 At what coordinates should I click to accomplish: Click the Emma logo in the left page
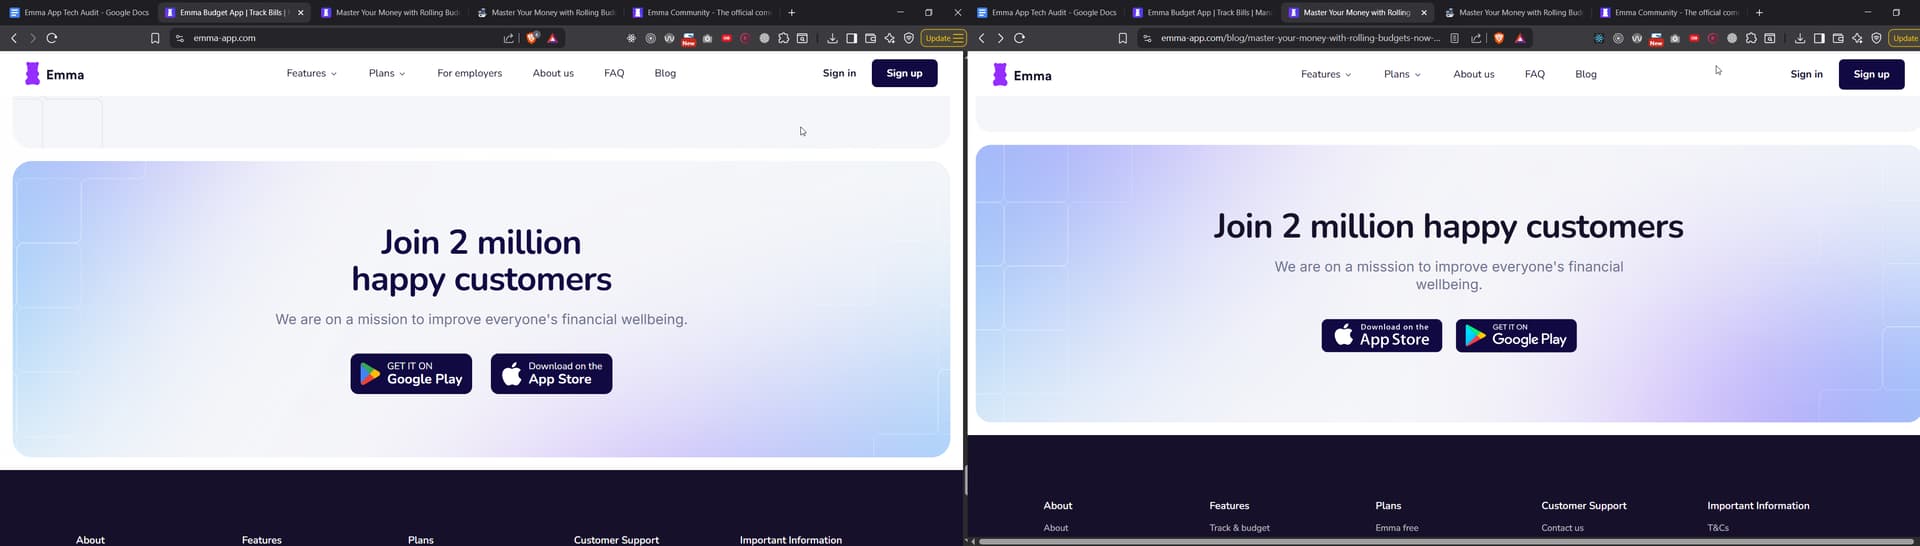point(54,74)
